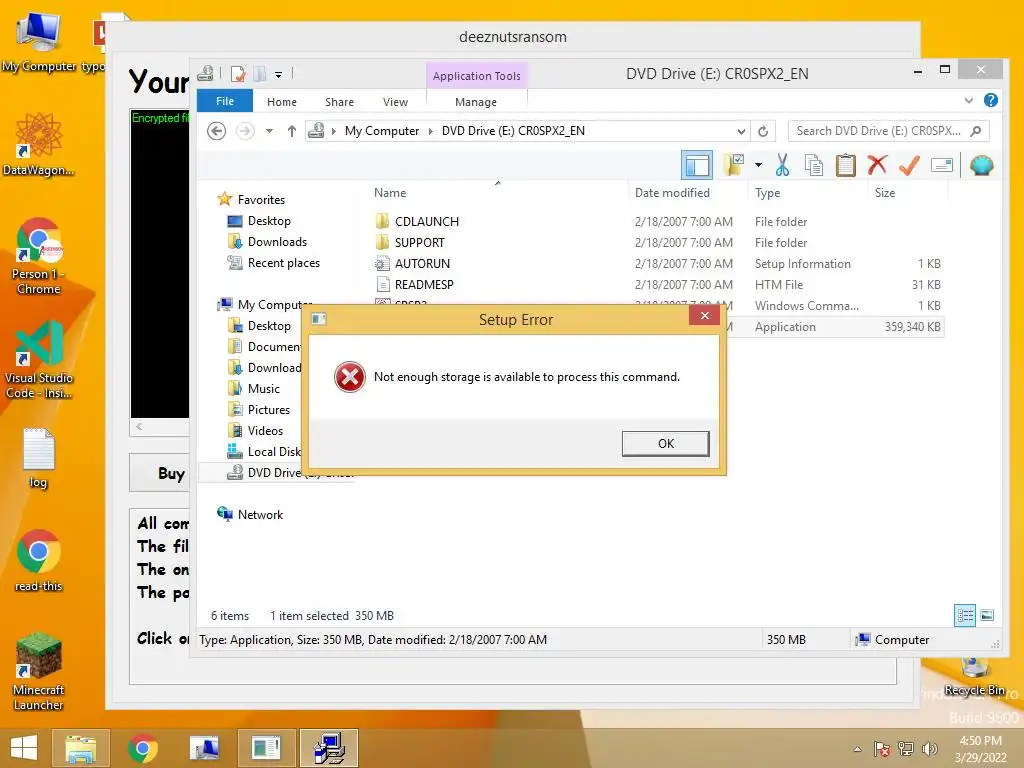
Task: Refresh the DVD Drive folder view
Action: (x=763, y=131)
